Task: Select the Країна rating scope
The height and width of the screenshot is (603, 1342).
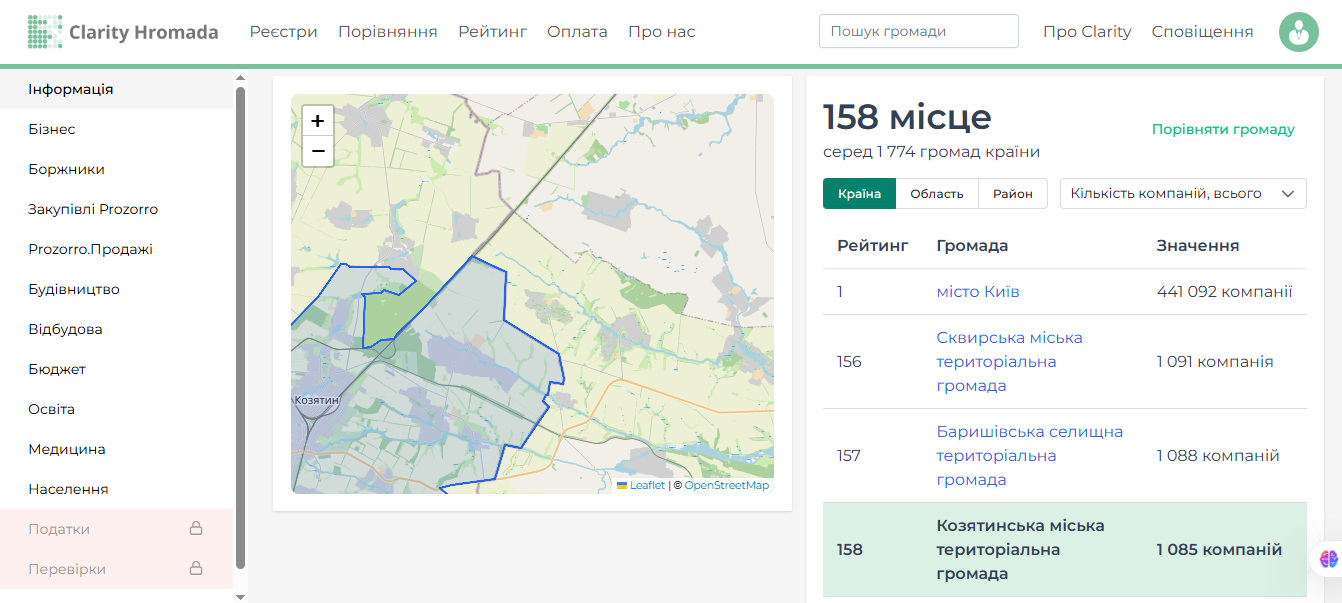Action: click(x=859, y=194)
